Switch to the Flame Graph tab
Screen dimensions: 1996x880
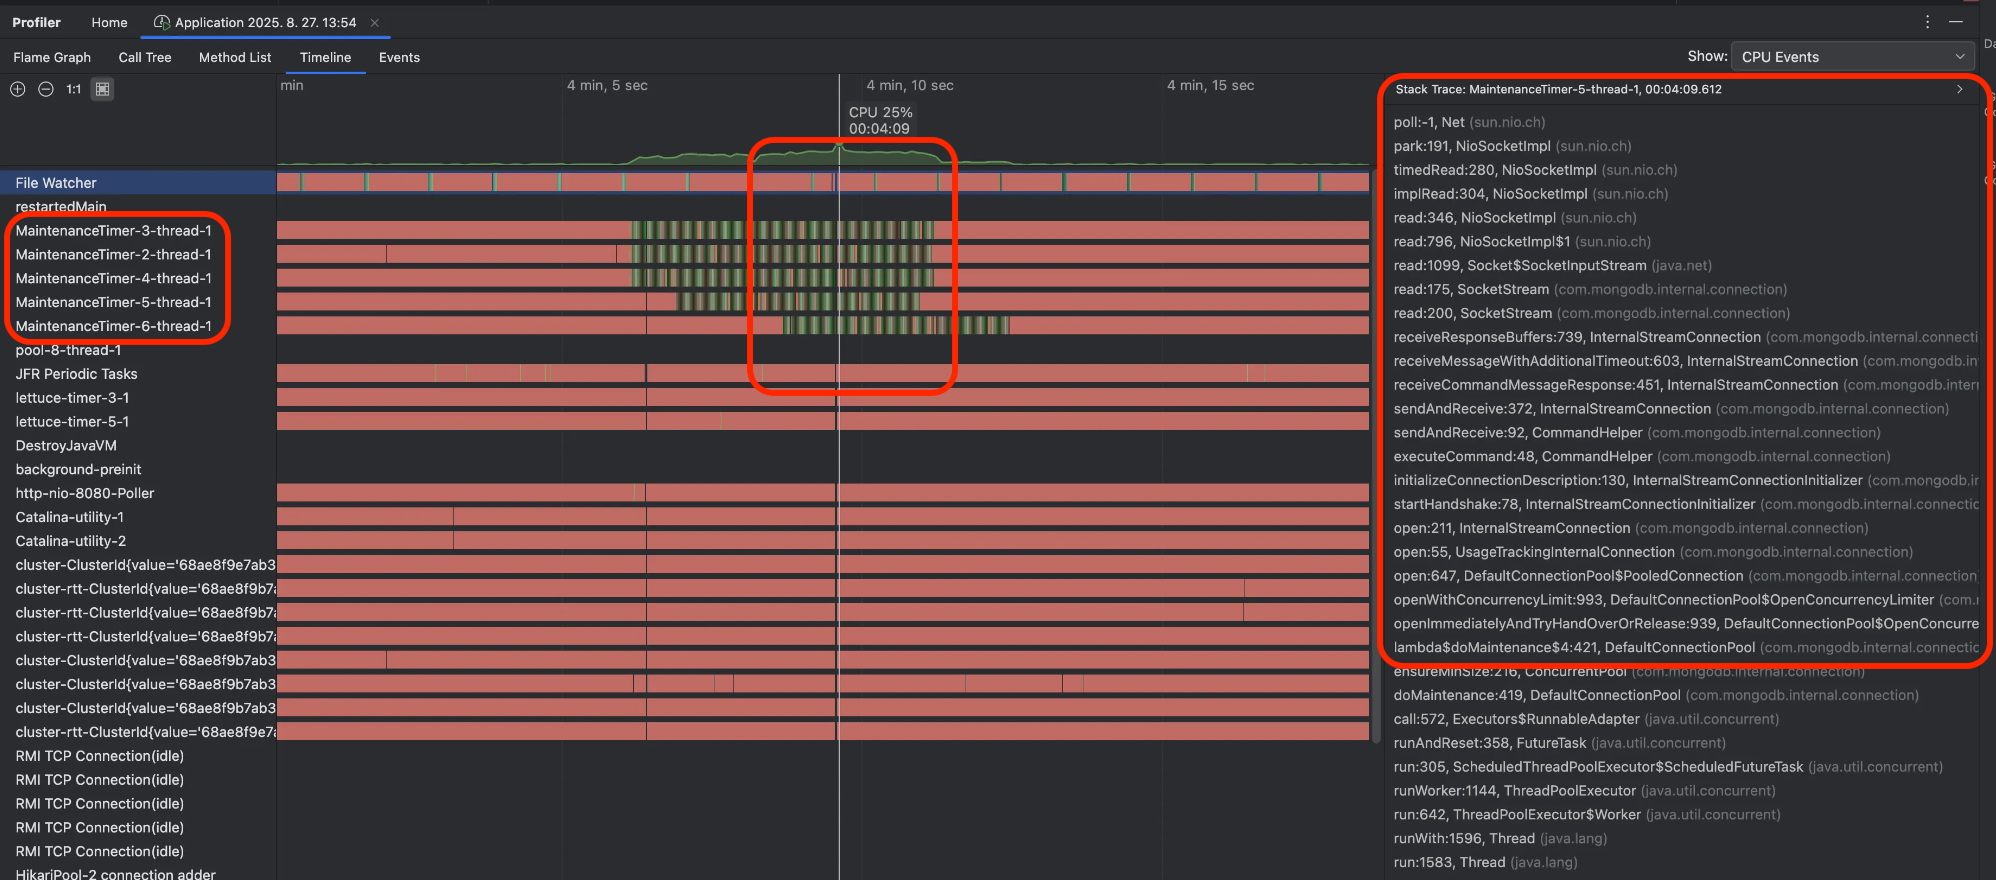click(x=52, y=58)
